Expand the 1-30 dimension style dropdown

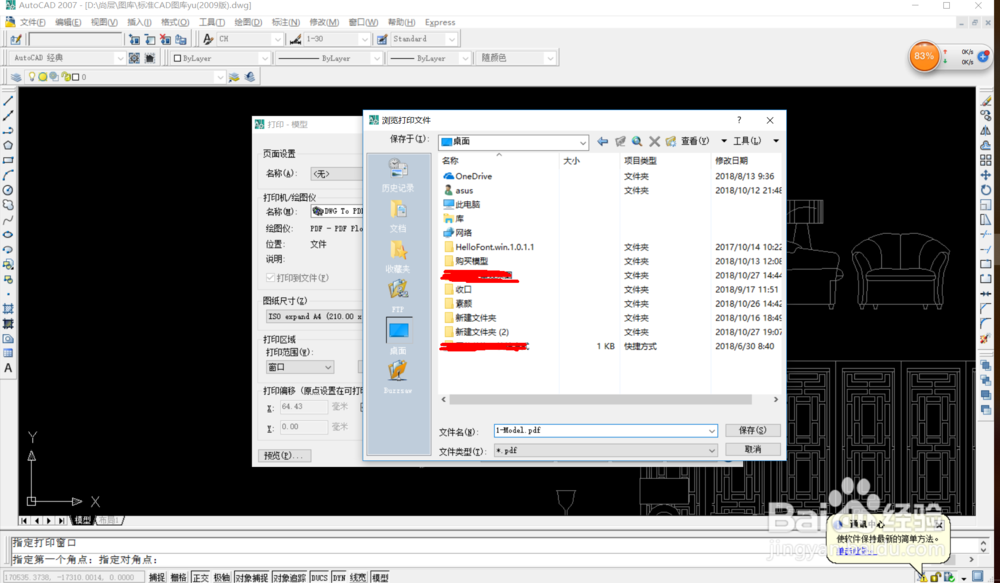click(x=365, y=39)
